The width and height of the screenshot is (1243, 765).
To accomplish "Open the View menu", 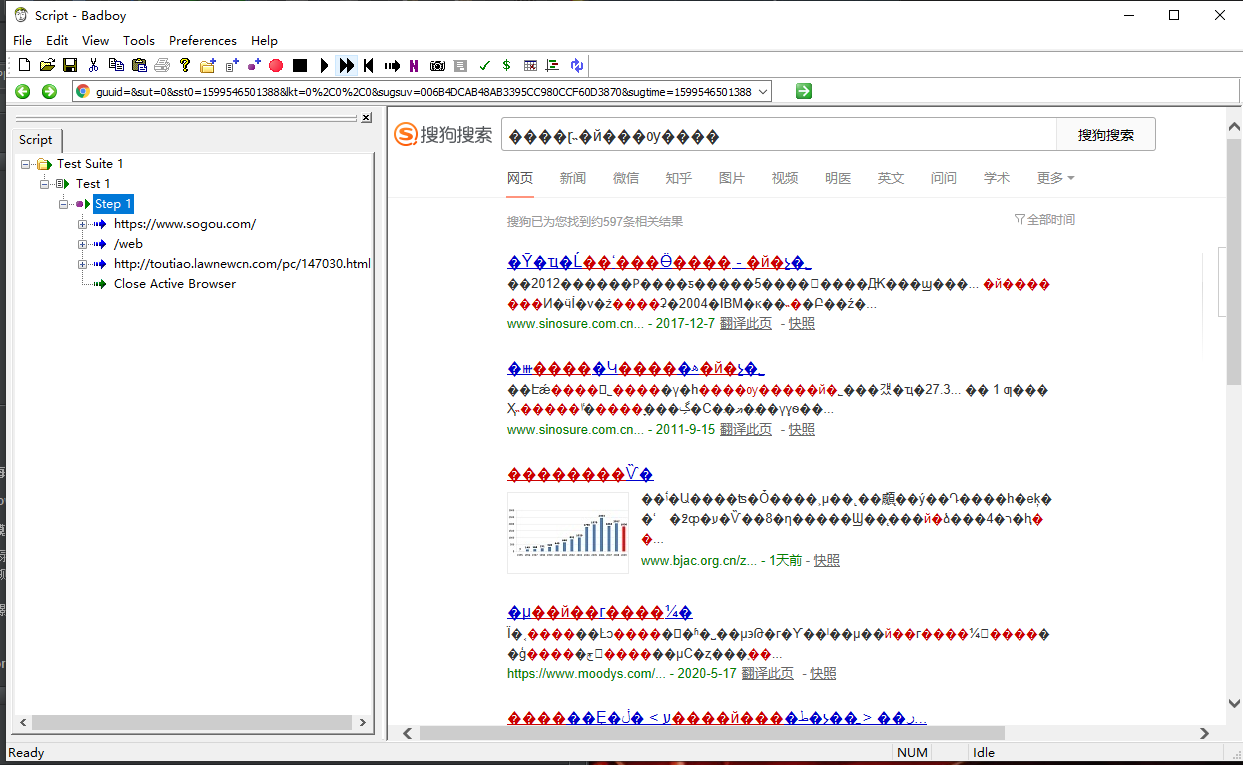I will [x=95, y=40].
